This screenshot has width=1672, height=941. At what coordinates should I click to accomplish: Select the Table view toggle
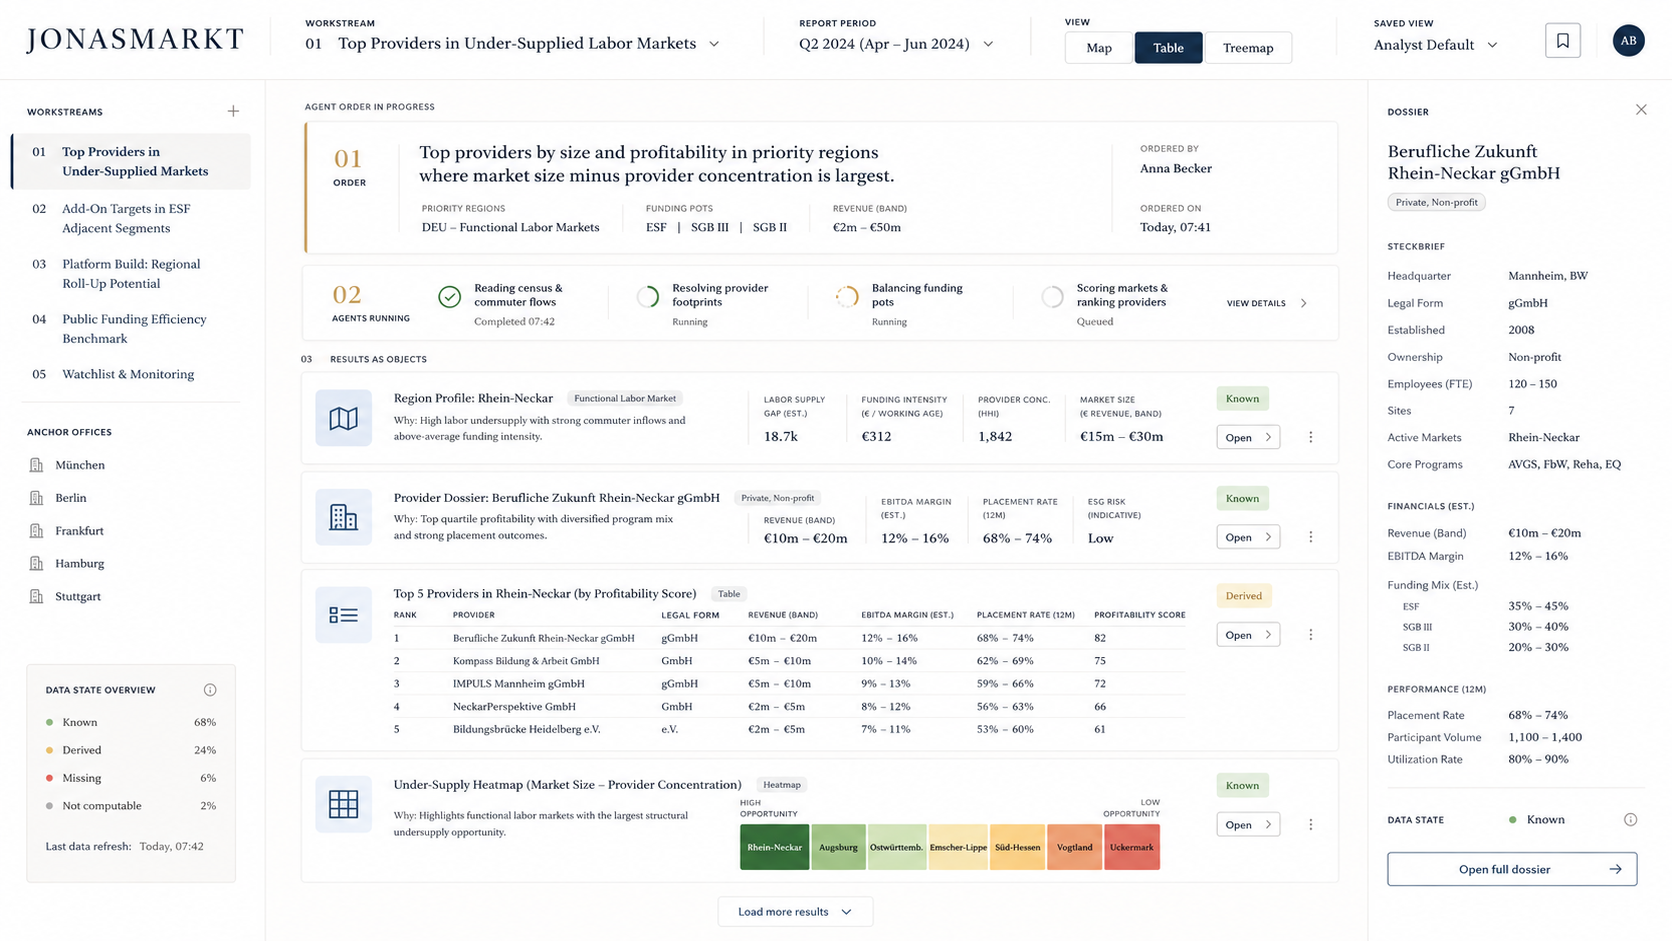[1168, 48]
